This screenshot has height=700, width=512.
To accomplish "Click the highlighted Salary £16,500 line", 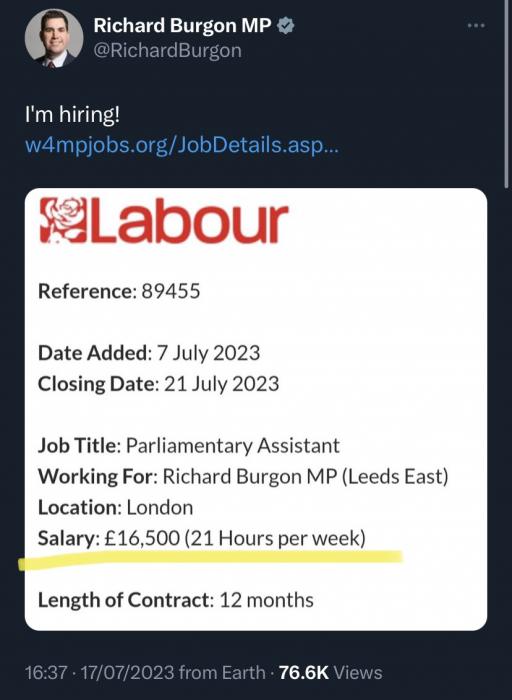I will [202, 538].
